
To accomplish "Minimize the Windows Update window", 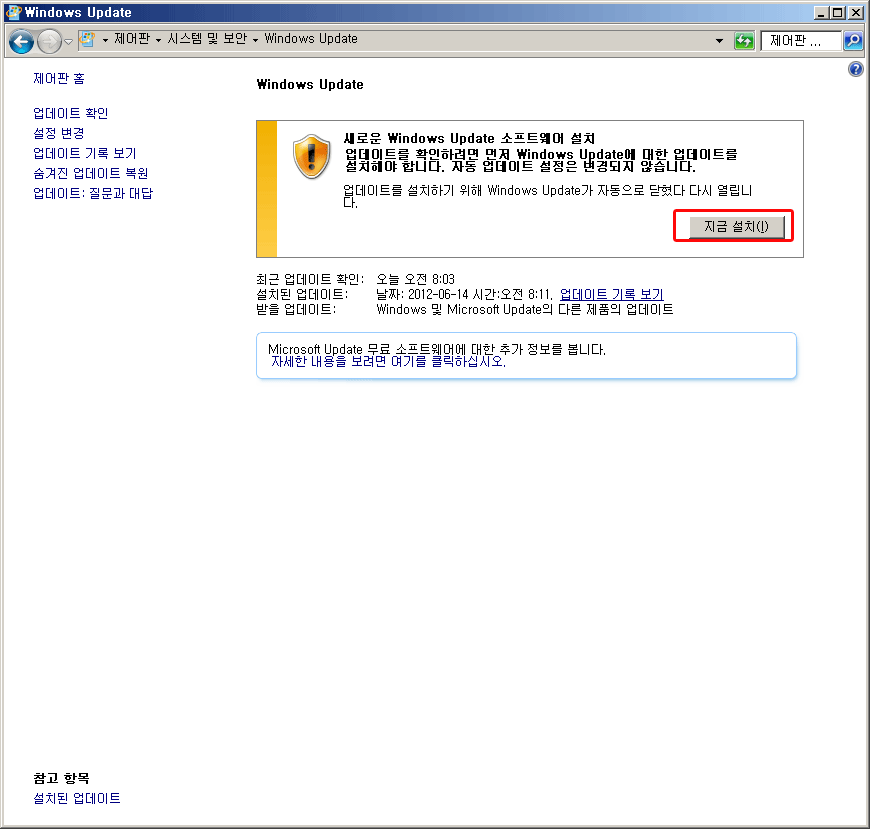I will point(822,12).
